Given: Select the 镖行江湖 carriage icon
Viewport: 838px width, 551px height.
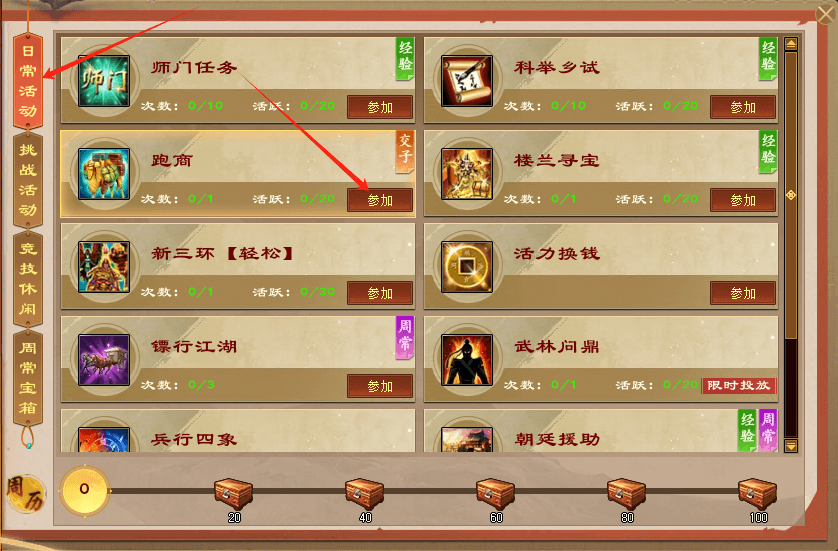Looking at the screenshot, I should tap(104, 360).
